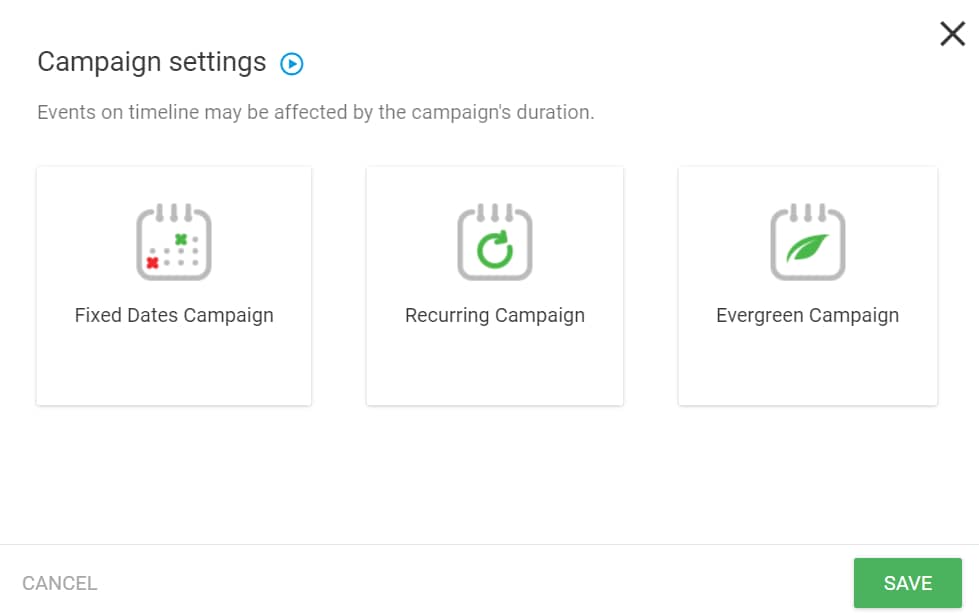Click the Fixed Dates calendar icon
Screen dimensions: 979x614
pos(174,242)
